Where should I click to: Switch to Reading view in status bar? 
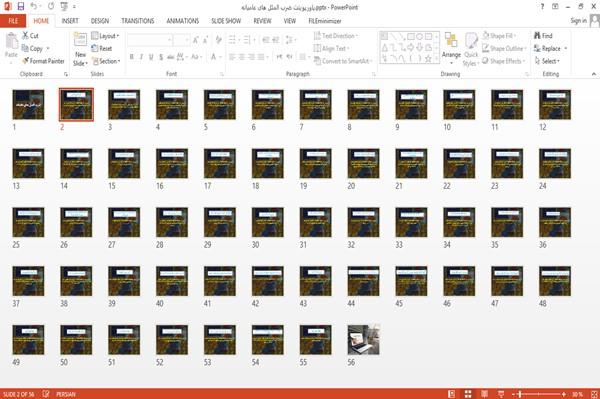click(484, 394)
